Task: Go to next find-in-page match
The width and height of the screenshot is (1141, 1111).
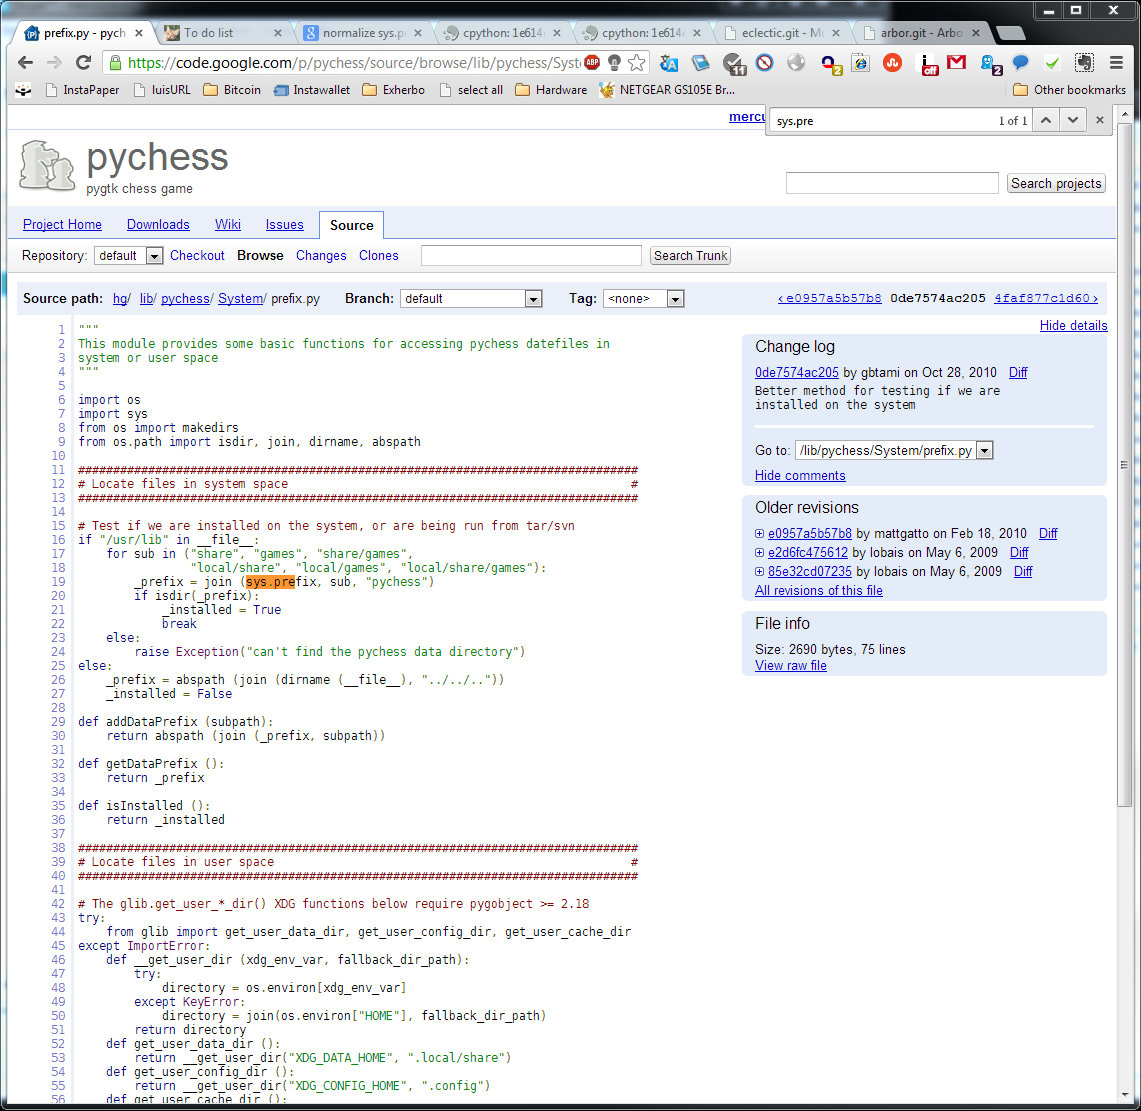Action: point(1072,120)
